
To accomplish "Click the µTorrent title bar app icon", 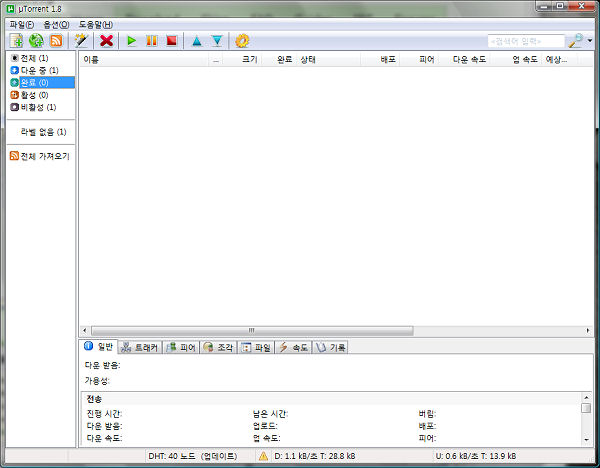I will click(11, 8).
